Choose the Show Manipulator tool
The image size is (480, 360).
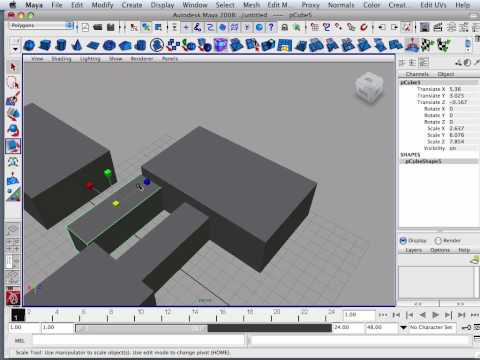click(x=13, y=194)
